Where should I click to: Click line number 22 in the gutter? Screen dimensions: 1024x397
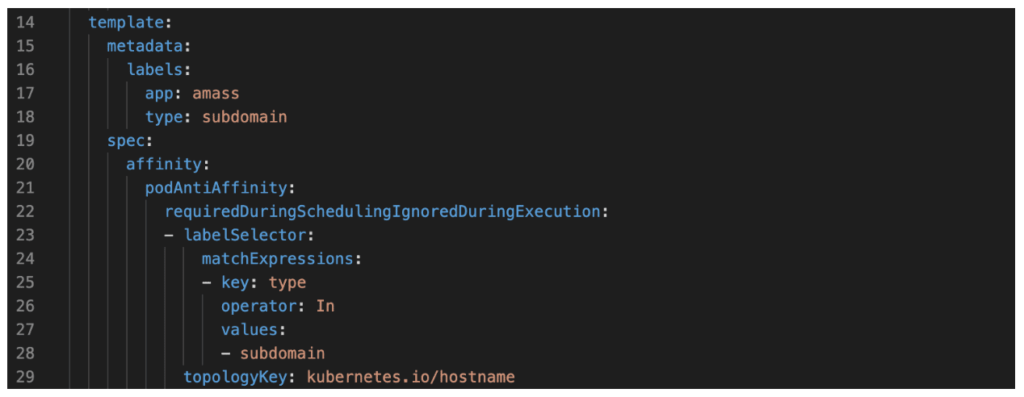click(x=26, y=212)
